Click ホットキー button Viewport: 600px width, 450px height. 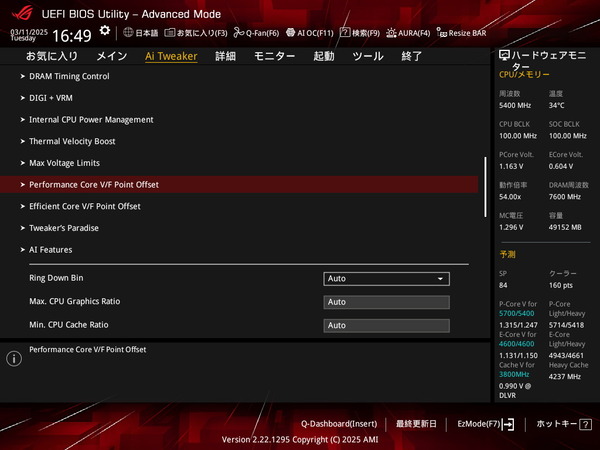(x=557, y=424)
